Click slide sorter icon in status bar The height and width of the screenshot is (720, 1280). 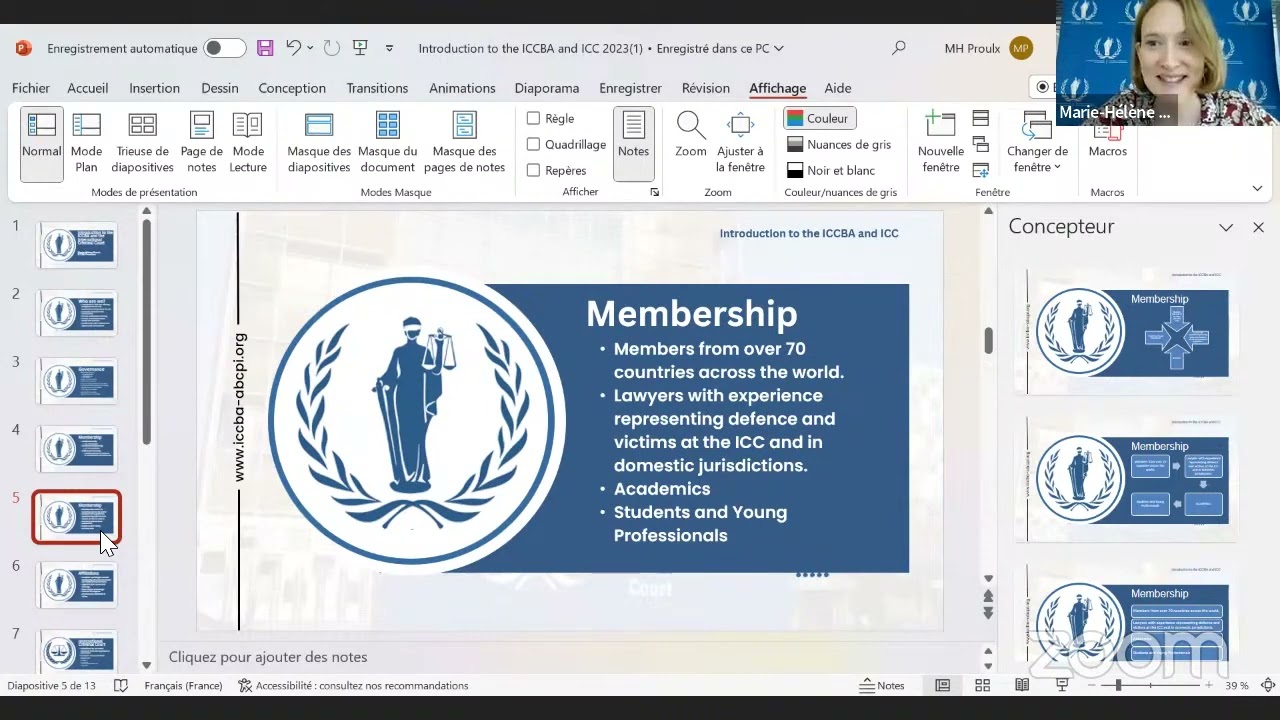pyautogui.click(x=982, y=685)
